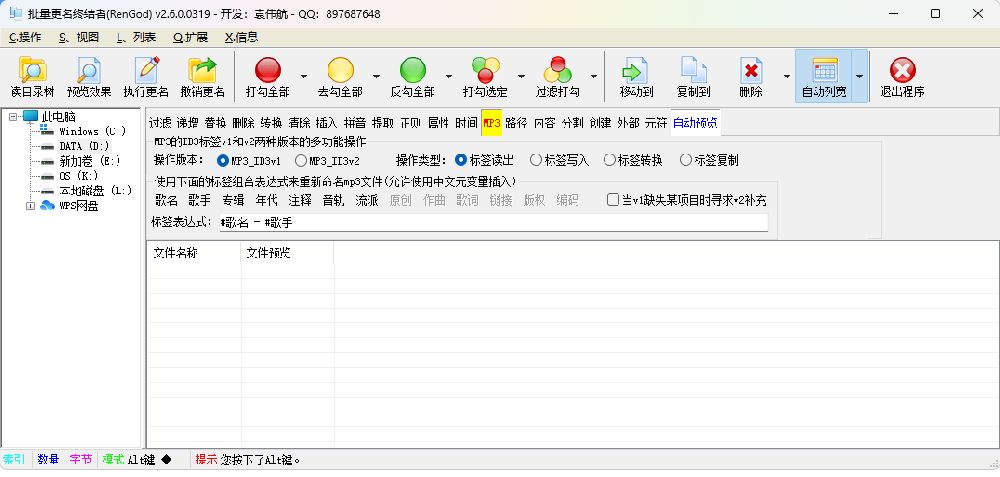Switch to the 正则 tab
This screenshot has width=1000, height=477.
click(x=410, y=123)
